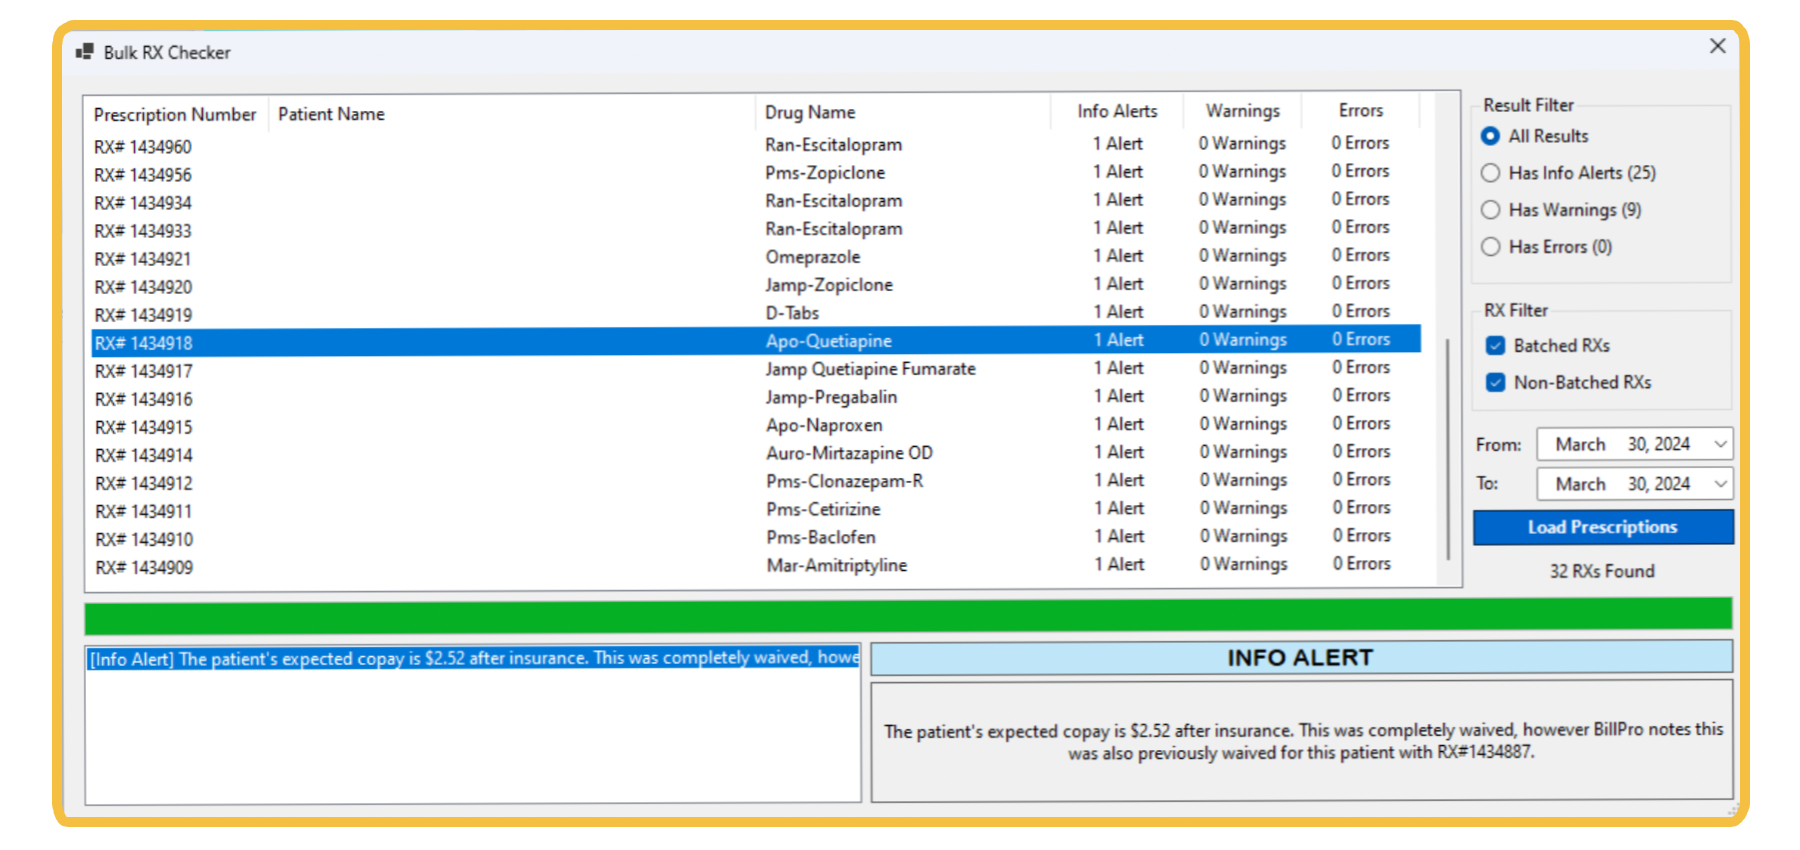Click the green progress bar
Screen dimensions: 1800x850
coord(907,616)
